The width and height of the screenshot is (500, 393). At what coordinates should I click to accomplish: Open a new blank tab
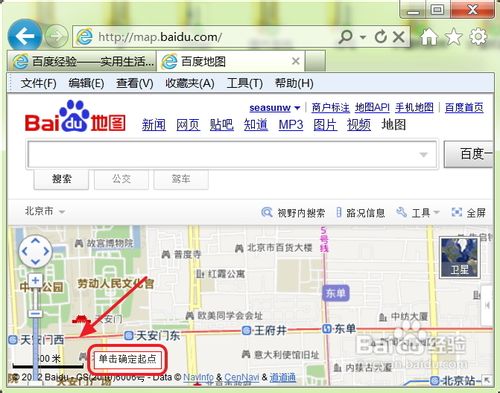315,61
